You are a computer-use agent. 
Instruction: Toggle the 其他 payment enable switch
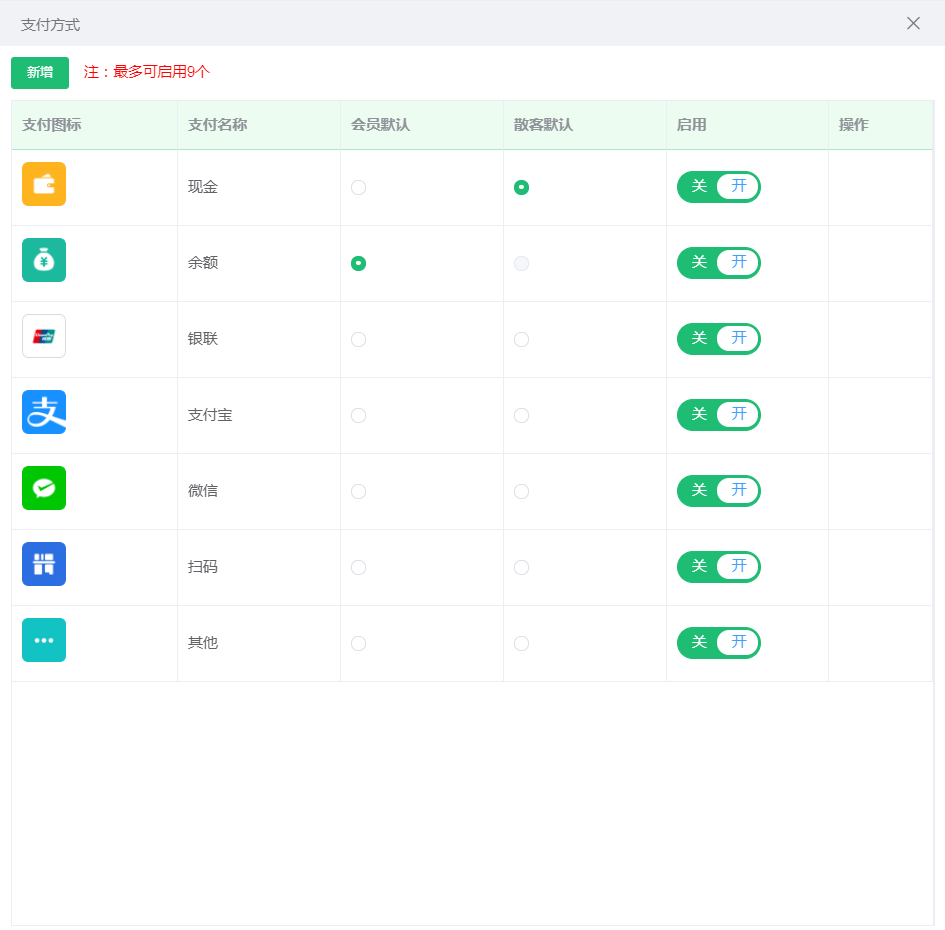pyautogui.click(x=718, y=643)
